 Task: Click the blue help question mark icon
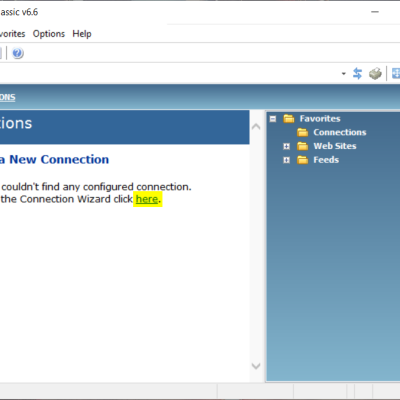click(18, 53)
